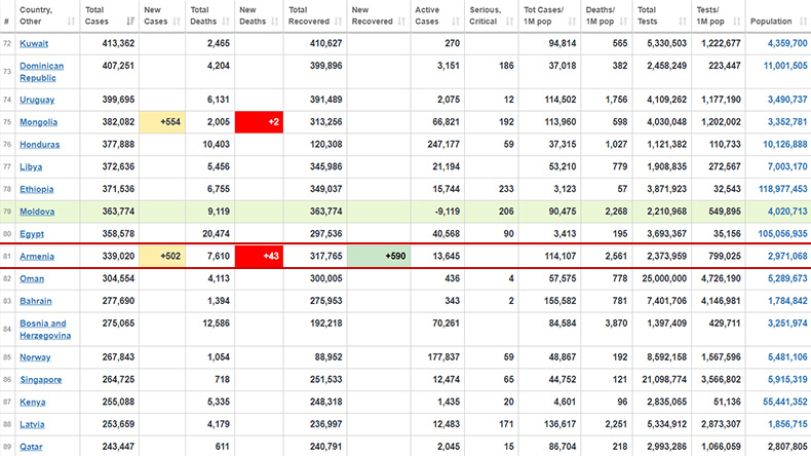
Task: Open the Kenya country link
Action: tap(32, 402)
